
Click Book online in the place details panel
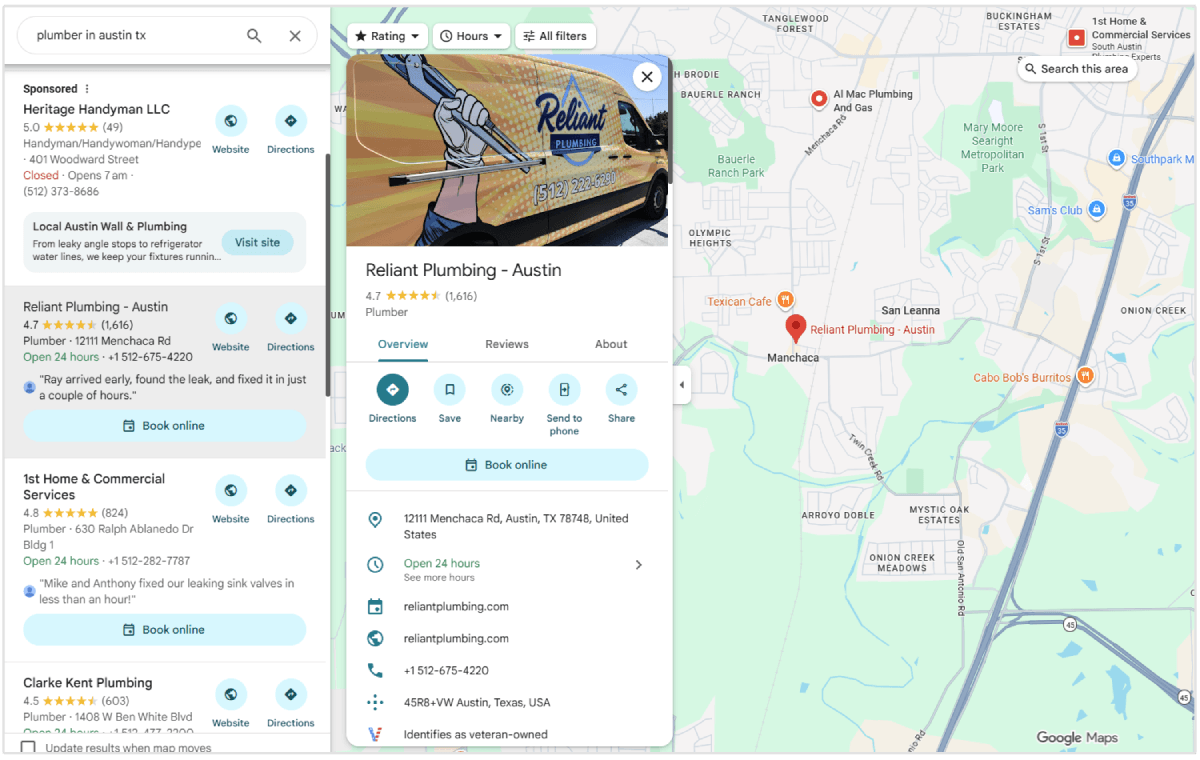(507, 465)
